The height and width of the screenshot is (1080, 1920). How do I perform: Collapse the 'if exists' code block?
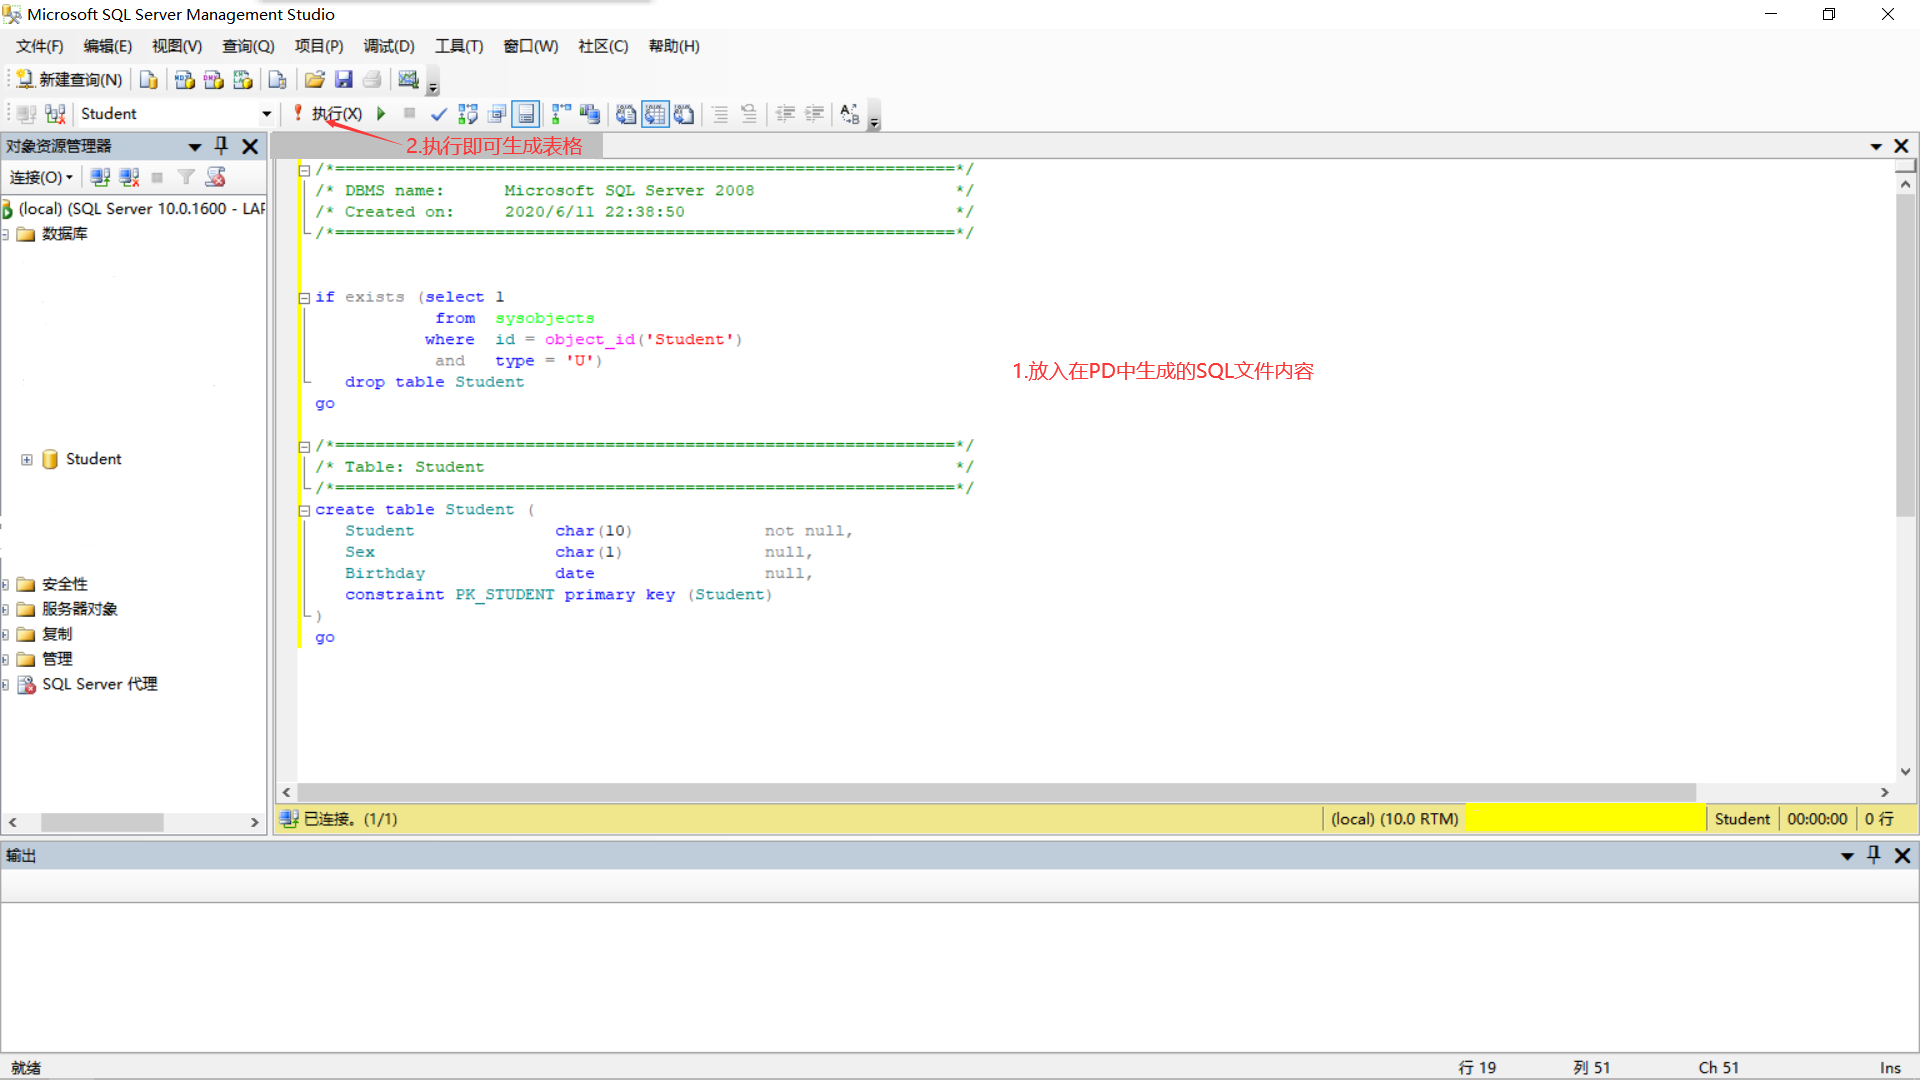[x=304, y=298]
